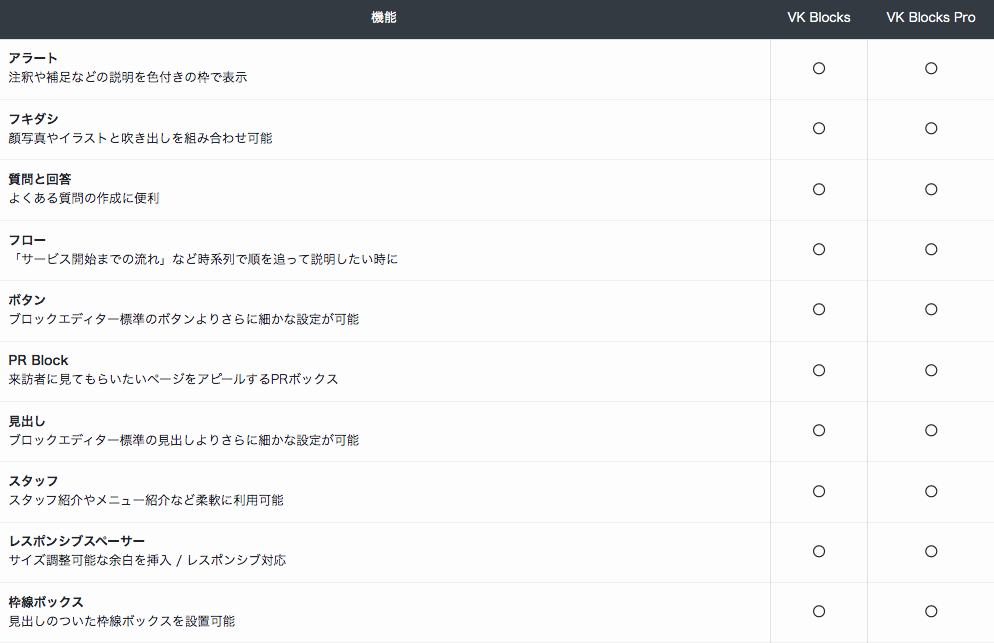Click the circle for フロー under VK Blocks Pro

(x=931, y=250)
